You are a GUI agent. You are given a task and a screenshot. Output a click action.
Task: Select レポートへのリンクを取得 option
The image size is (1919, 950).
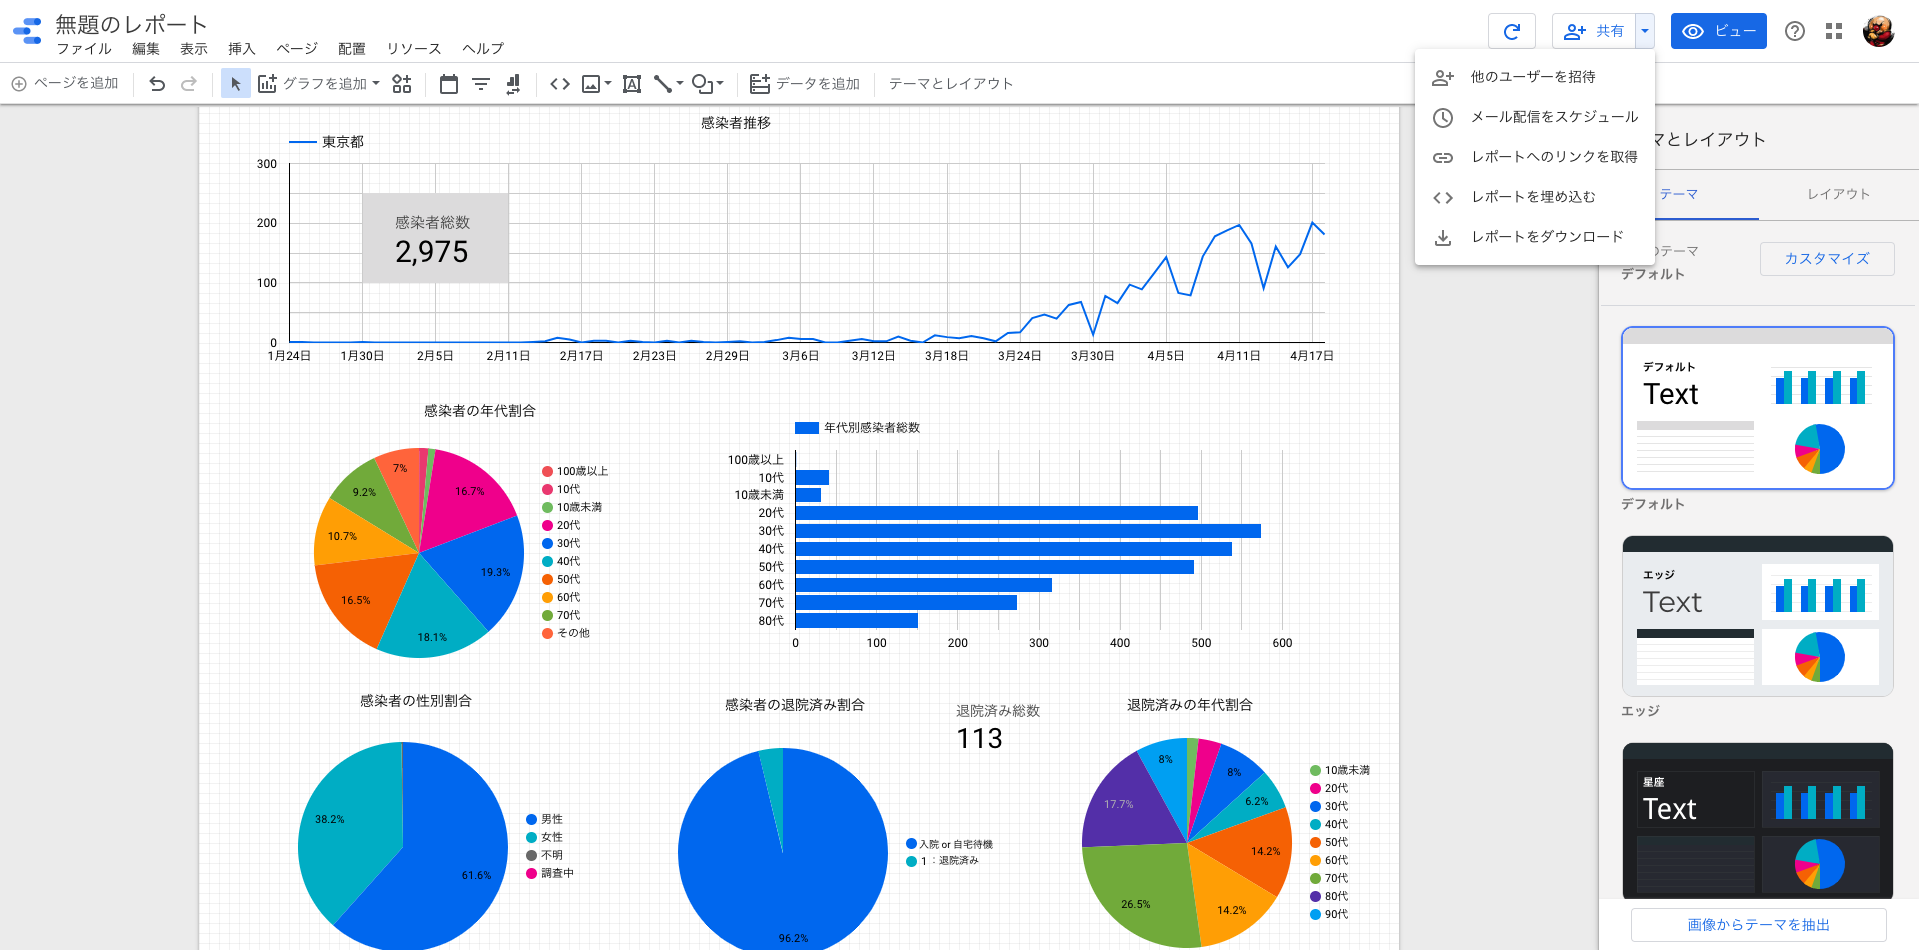click(1535, 157)
